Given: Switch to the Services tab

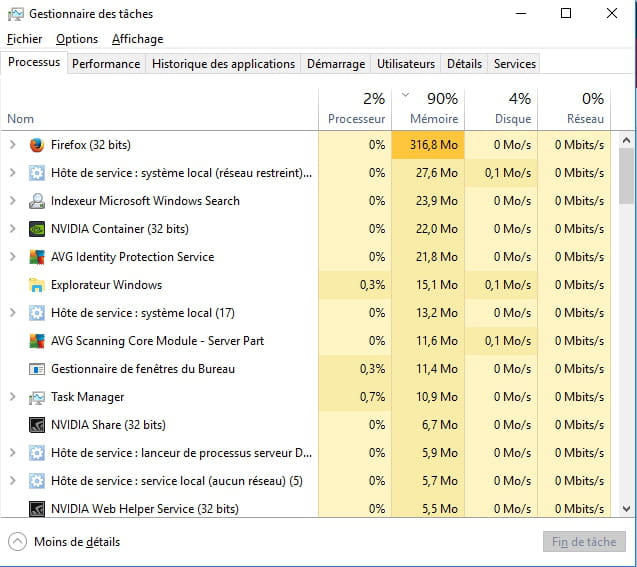Looking at the screenshot, I should coord(514,64).
